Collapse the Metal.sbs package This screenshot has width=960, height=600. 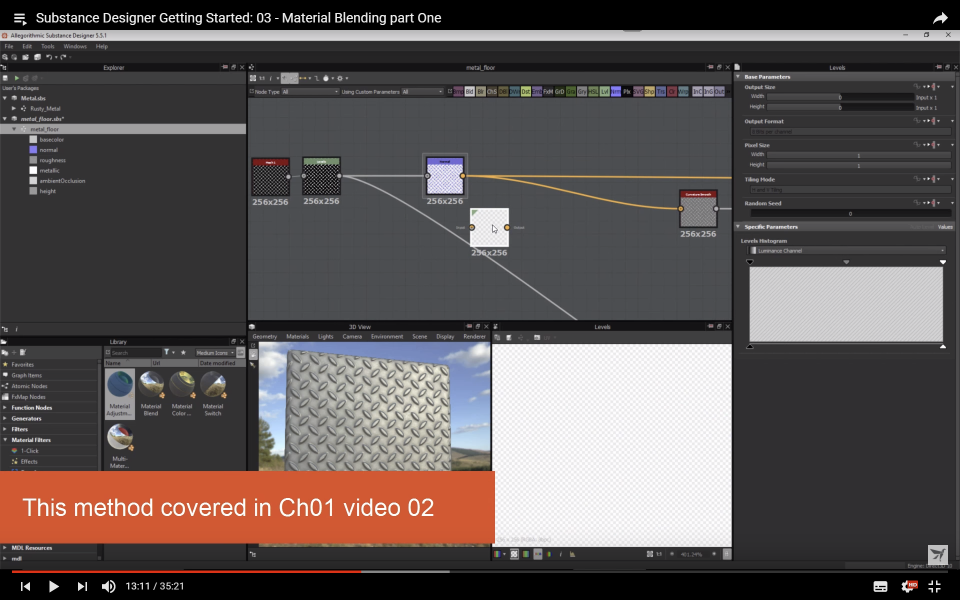tap(5, 98)
